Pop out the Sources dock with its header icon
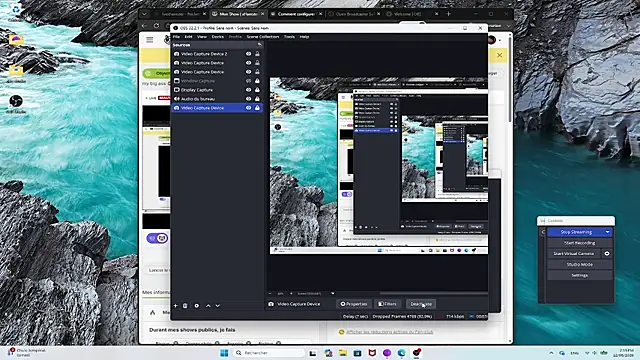The width and height of the screenshot is (640, 360). (x=259, y=44)
